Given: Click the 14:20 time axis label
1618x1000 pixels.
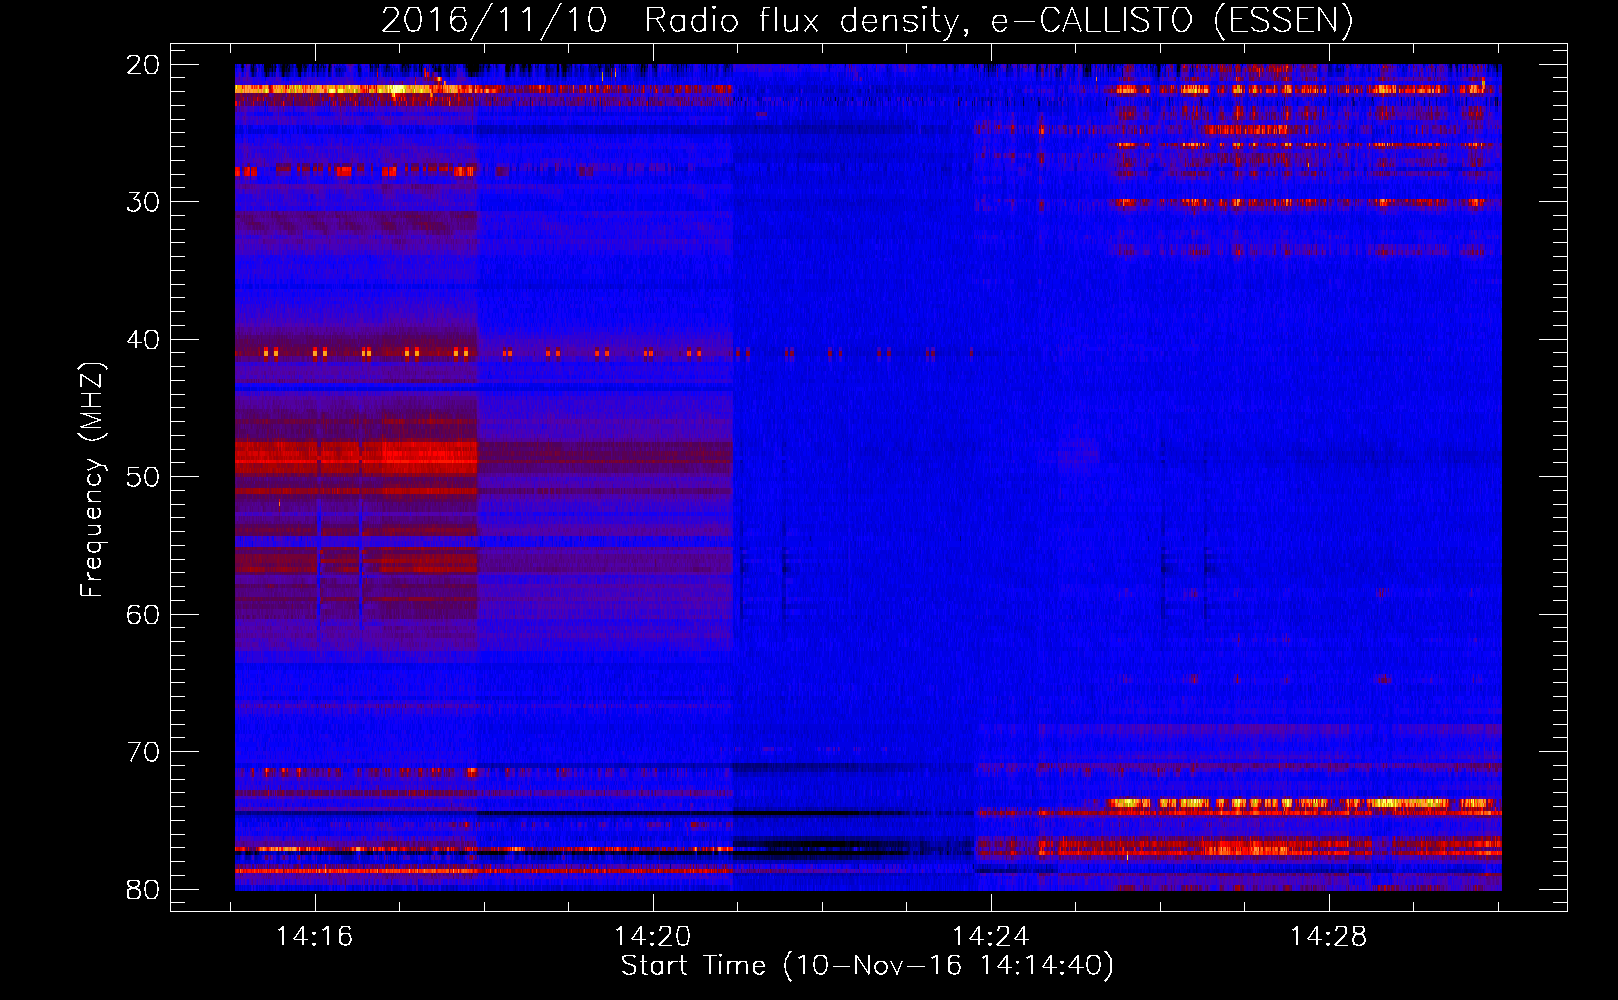Looking at the screenshot, I should coord(652,937).
